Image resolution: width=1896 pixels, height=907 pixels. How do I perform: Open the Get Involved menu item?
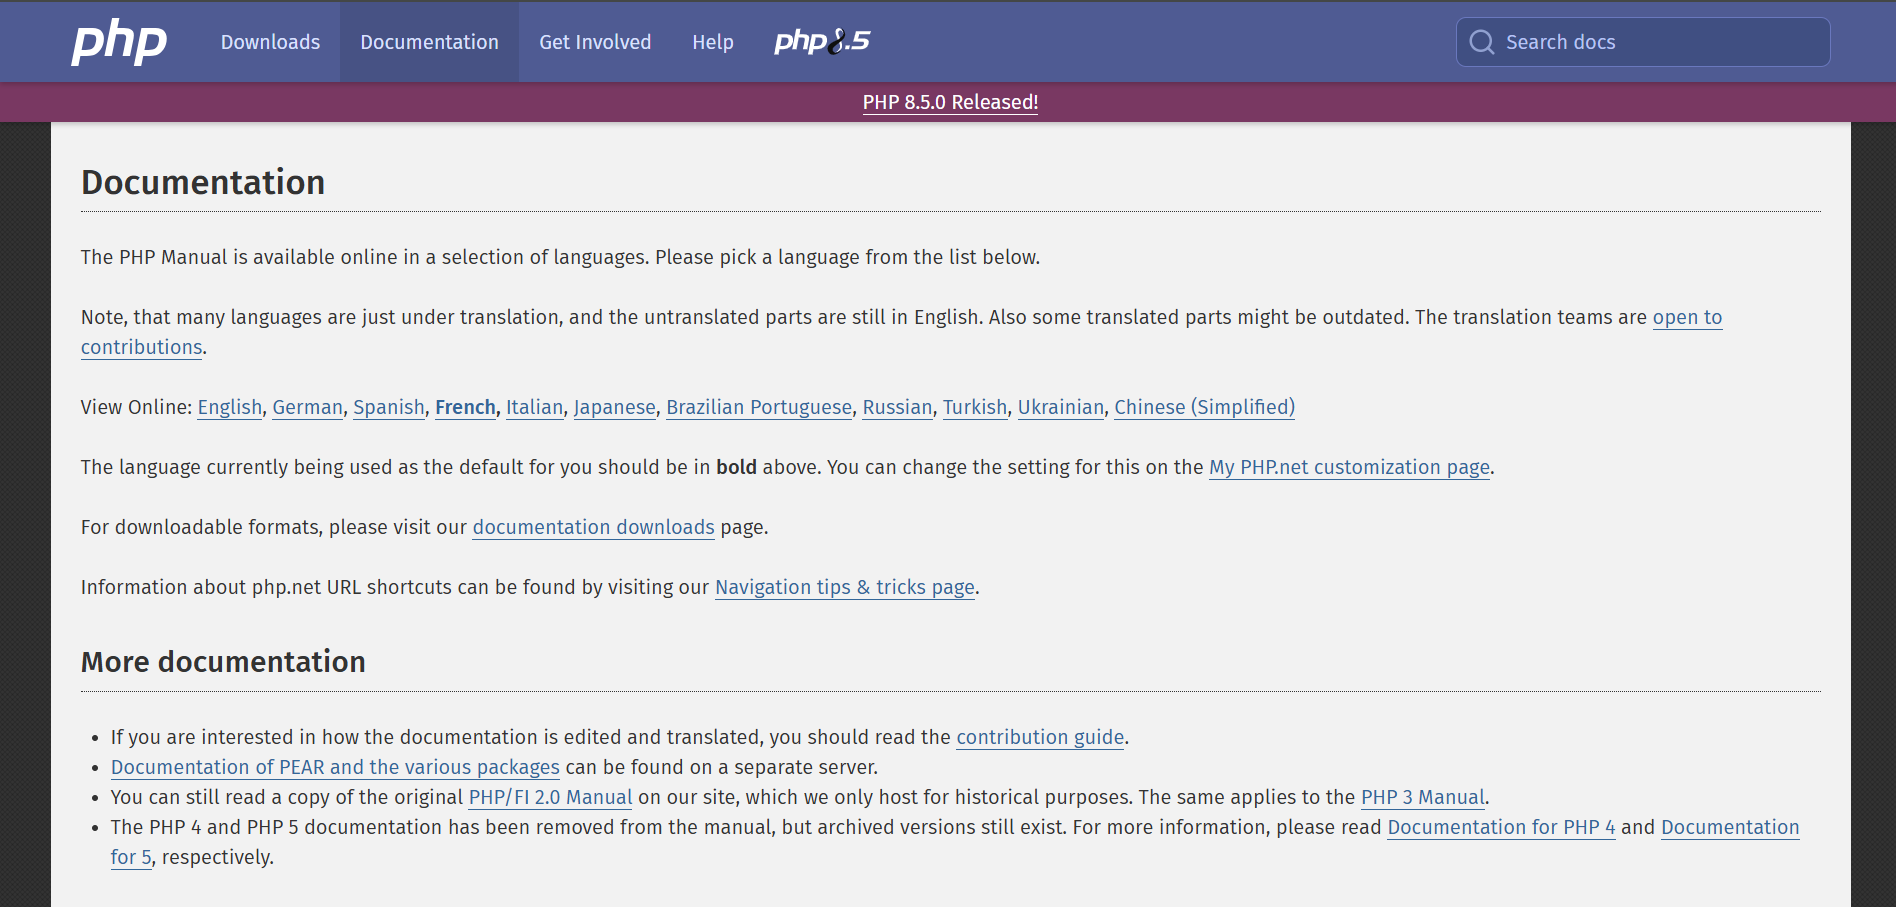click(x=595, y=42)
